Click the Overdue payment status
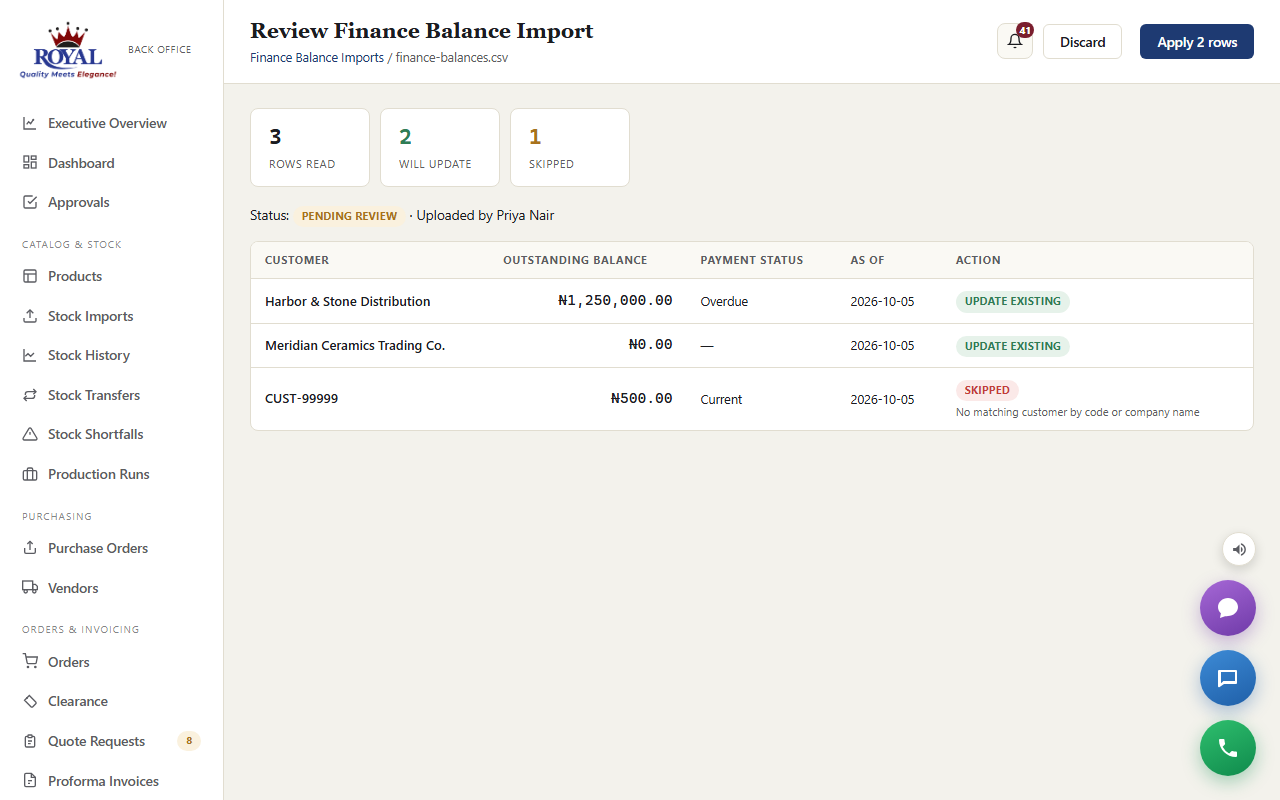The width and height of the screenshot is (1280, 800). tap(724, 301)
